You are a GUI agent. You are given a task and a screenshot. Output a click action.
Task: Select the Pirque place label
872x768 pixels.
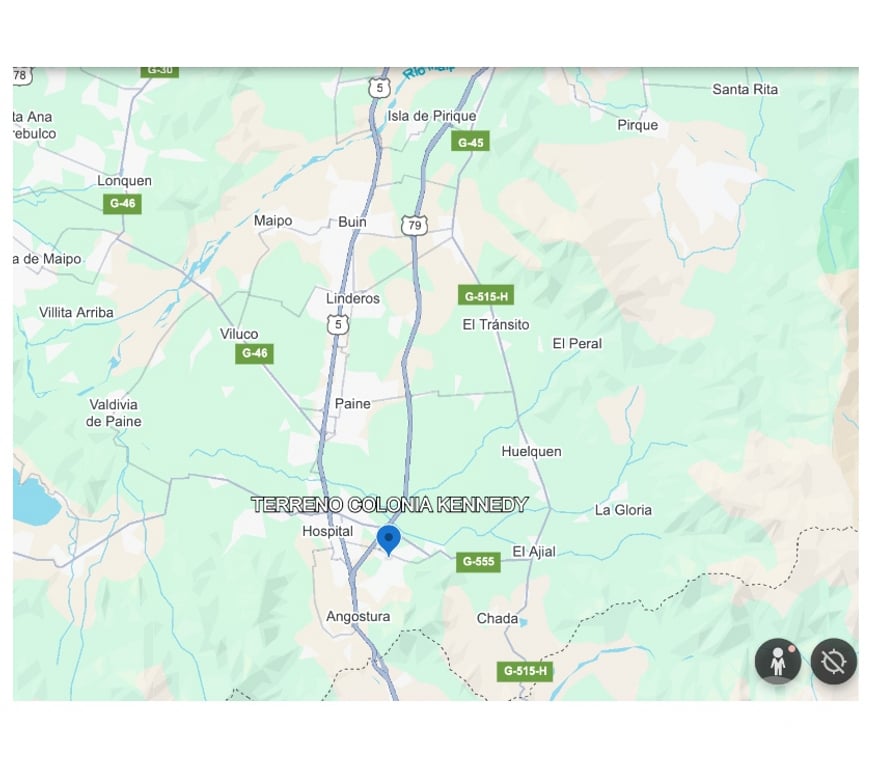[x=637, y=125]
